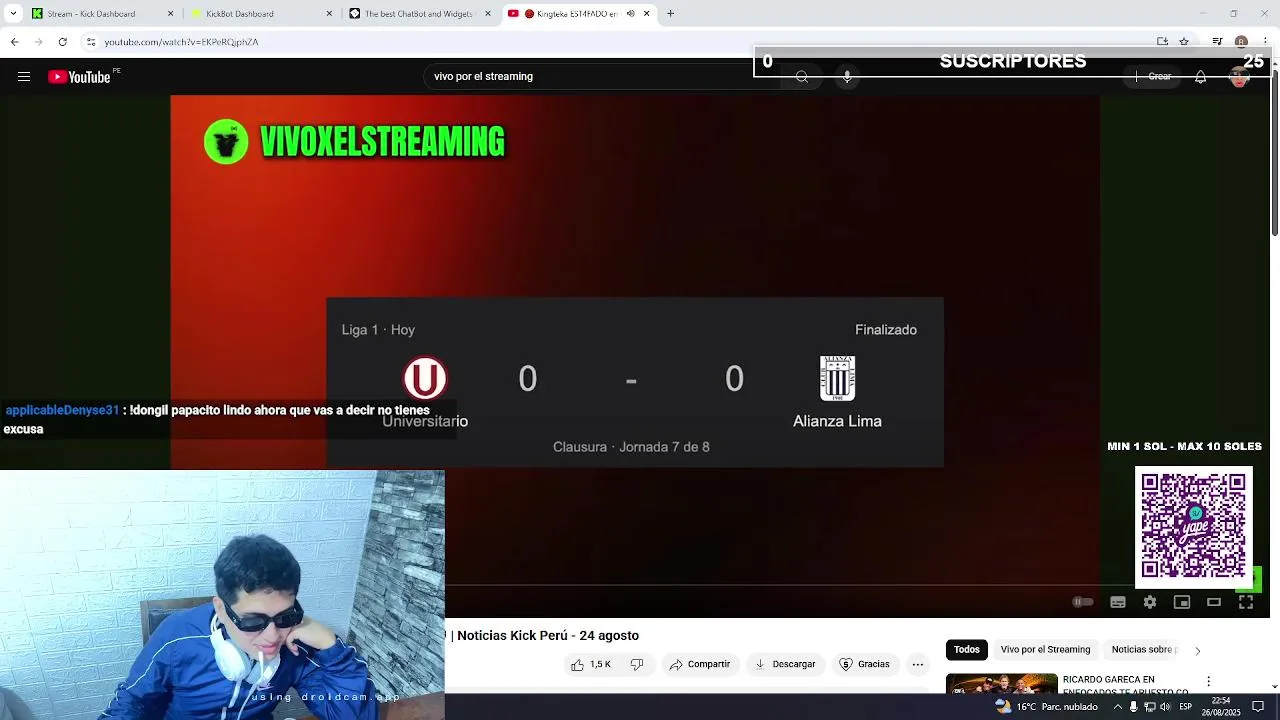This screenshot has width=1280, height=720.
Task: Share the video with Compartir
Action: [700, 664]
